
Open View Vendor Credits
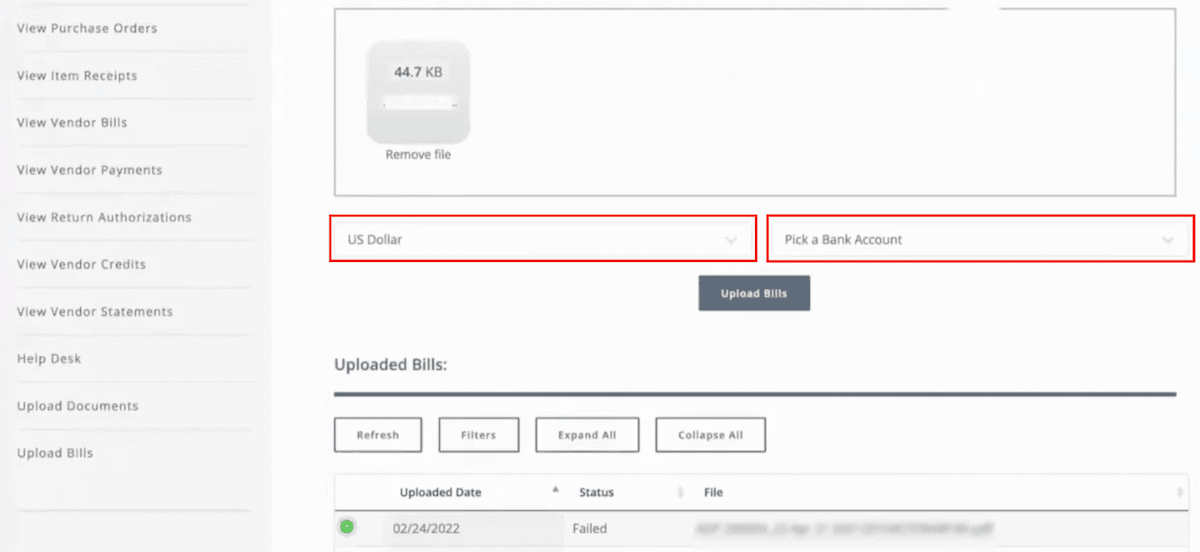point(81,264)
